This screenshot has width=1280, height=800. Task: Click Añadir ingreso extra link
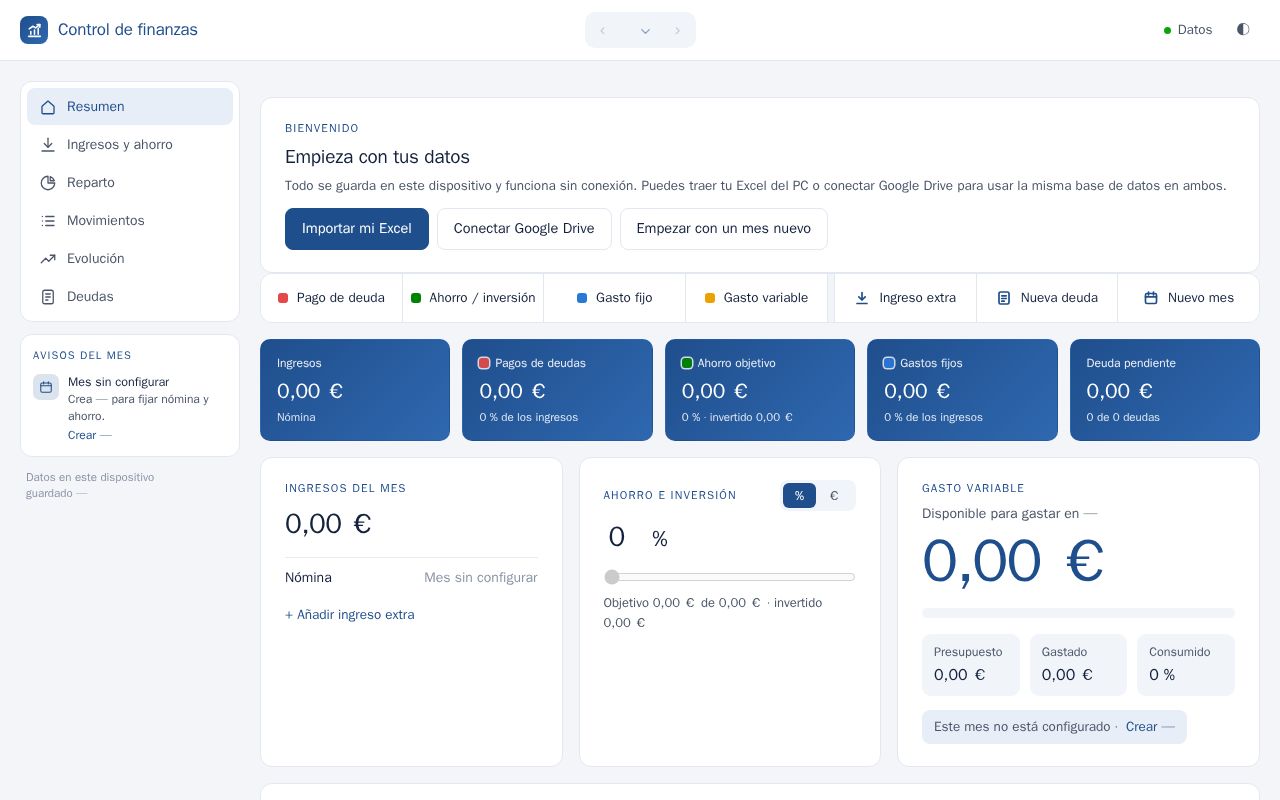click(350, 615)
